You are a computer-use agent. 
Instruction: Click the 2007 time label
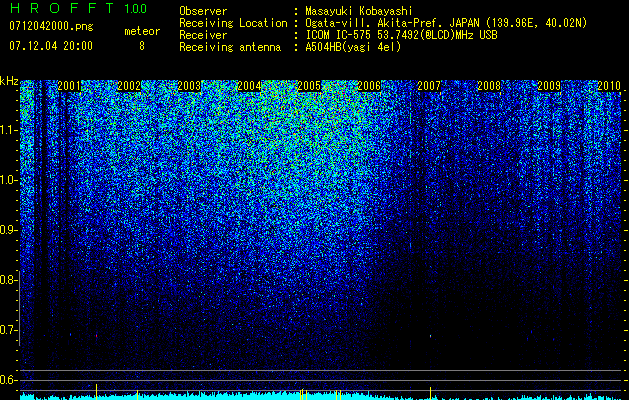(x=429, y=86)
